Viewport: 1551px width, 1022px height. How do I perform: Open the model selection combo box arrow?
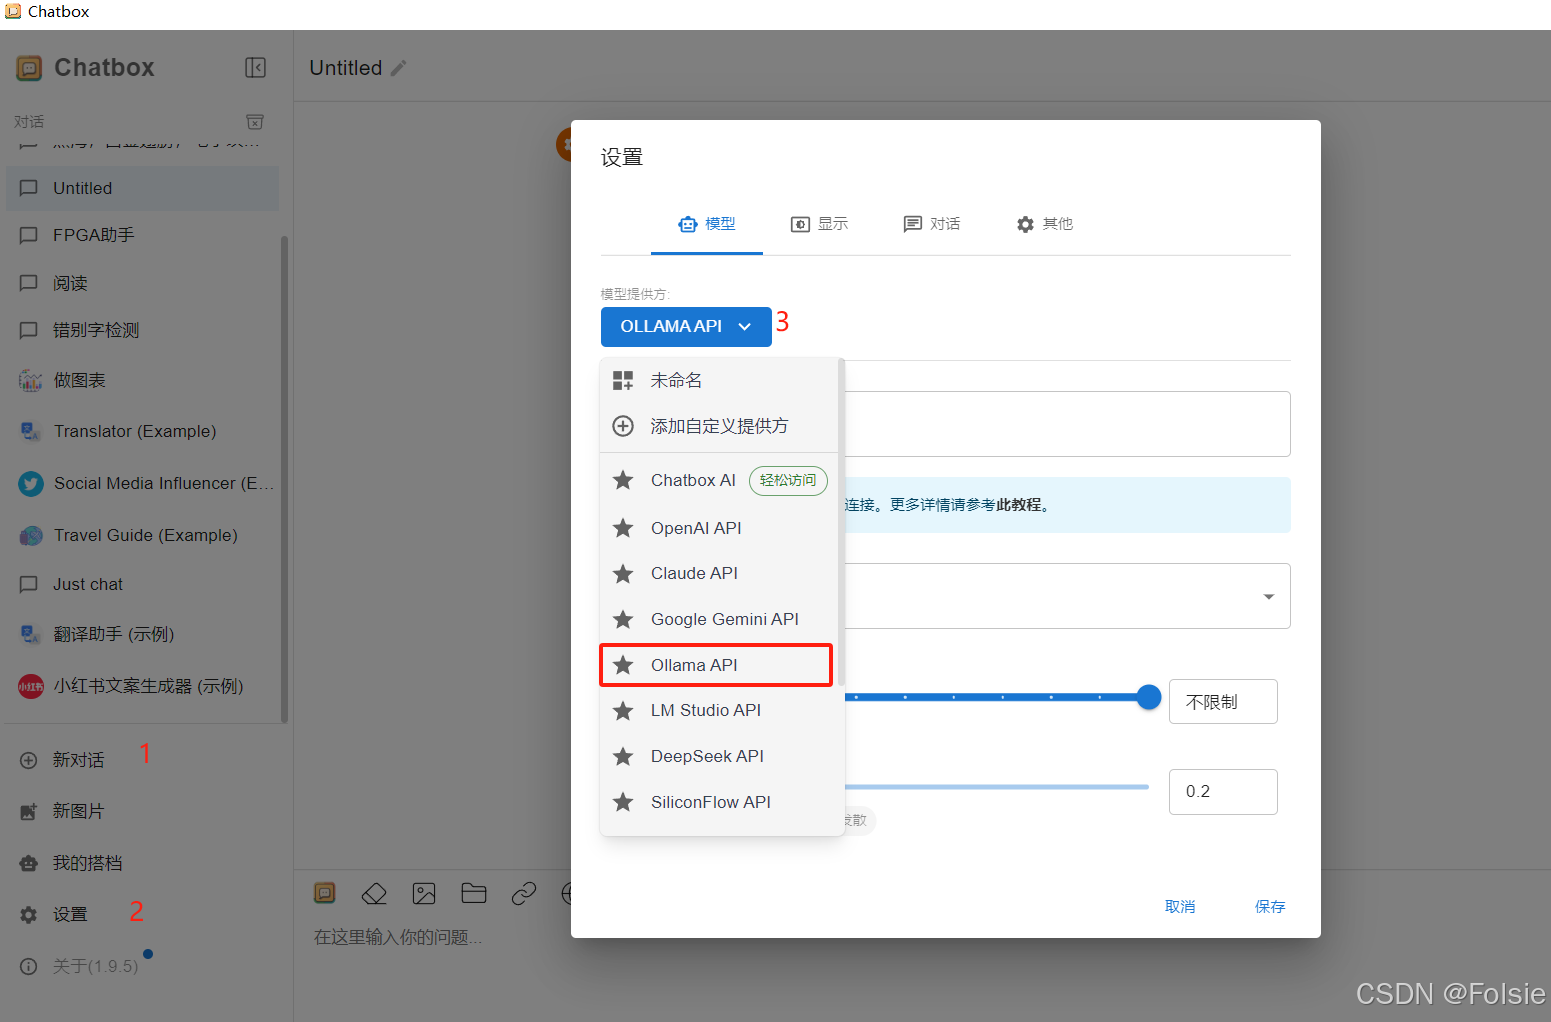point(1268,597)
